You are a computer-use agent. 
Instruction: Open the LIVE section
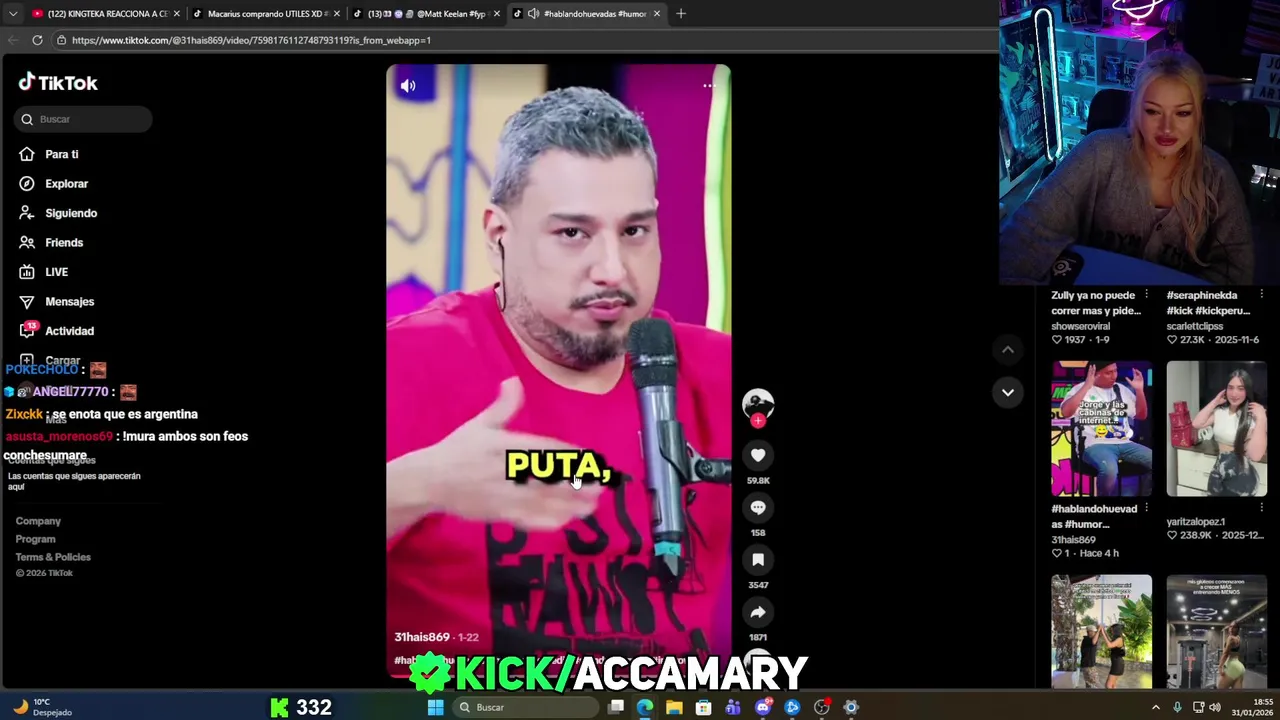56,272
